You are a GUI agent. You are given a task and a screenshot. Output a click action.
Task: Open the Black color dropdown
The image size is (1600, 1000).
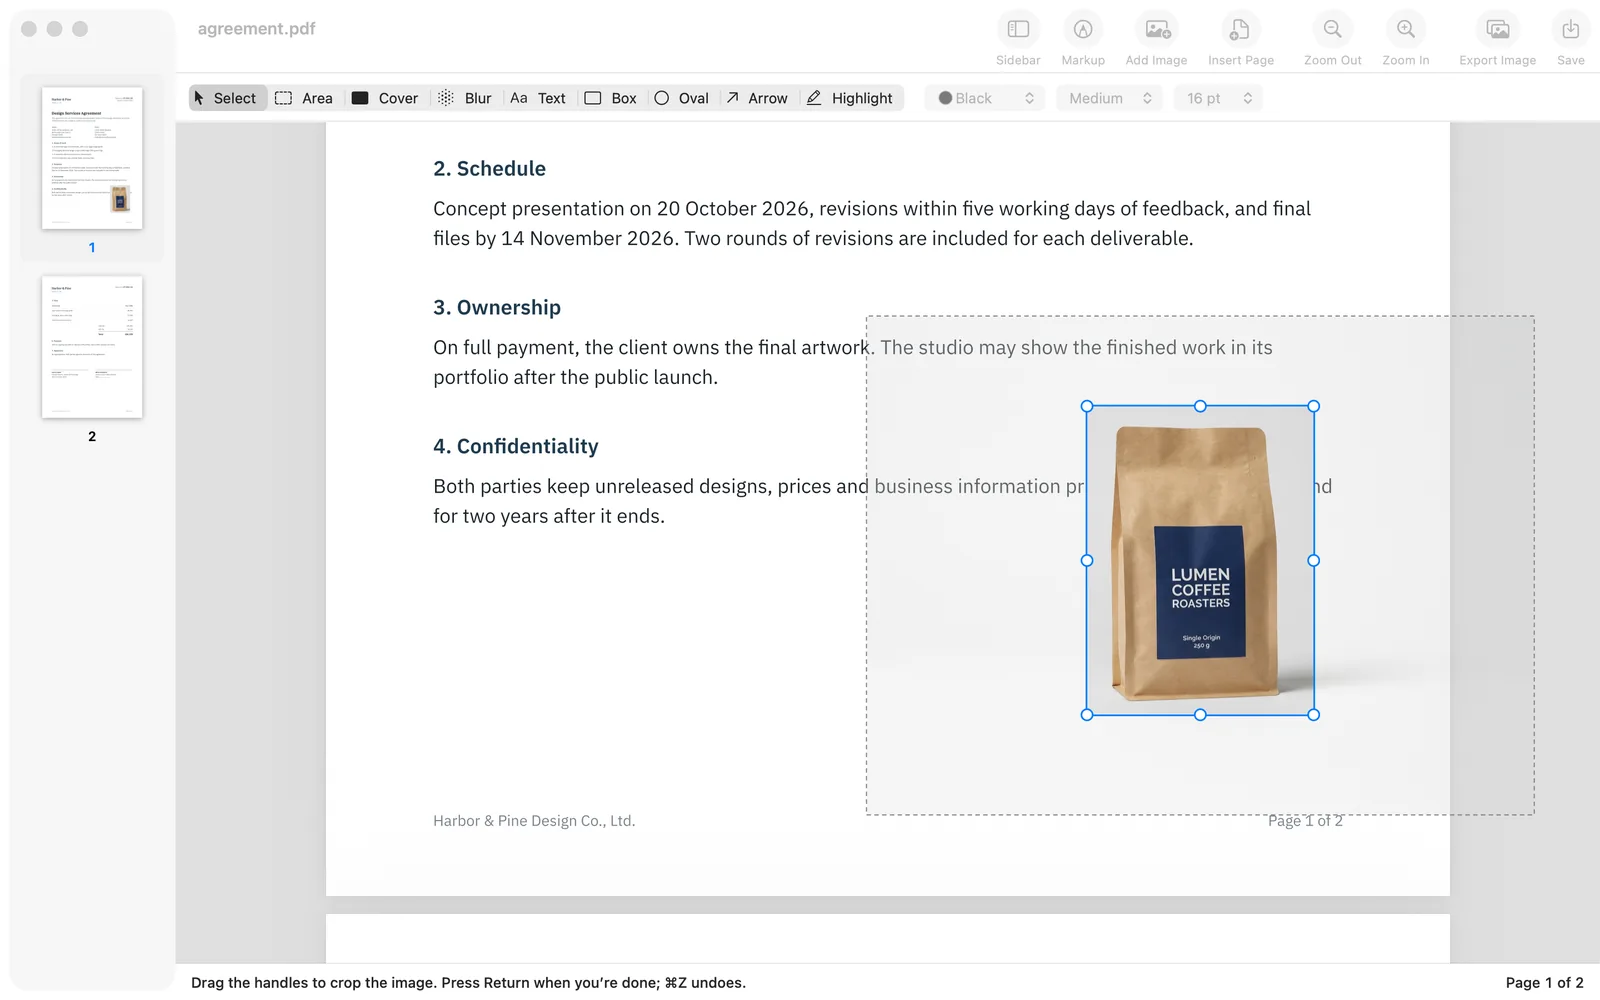click(985, 98)
